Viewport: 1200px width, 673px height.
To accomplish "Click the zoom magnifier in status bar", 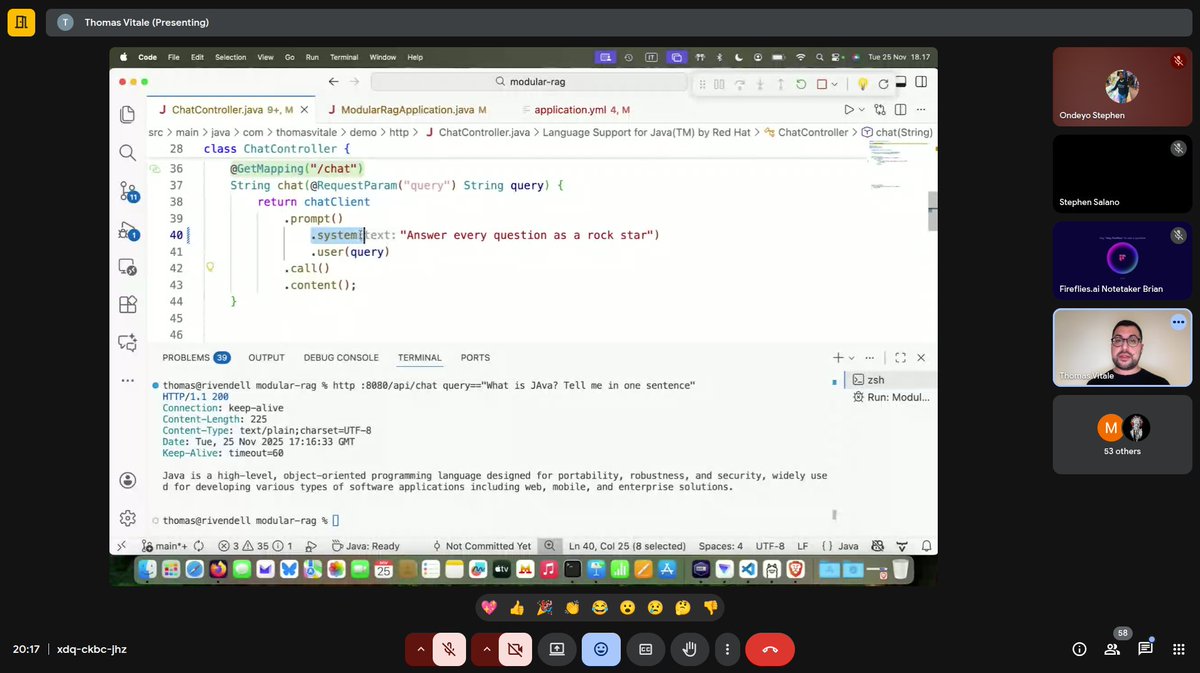I will (549, 546).
